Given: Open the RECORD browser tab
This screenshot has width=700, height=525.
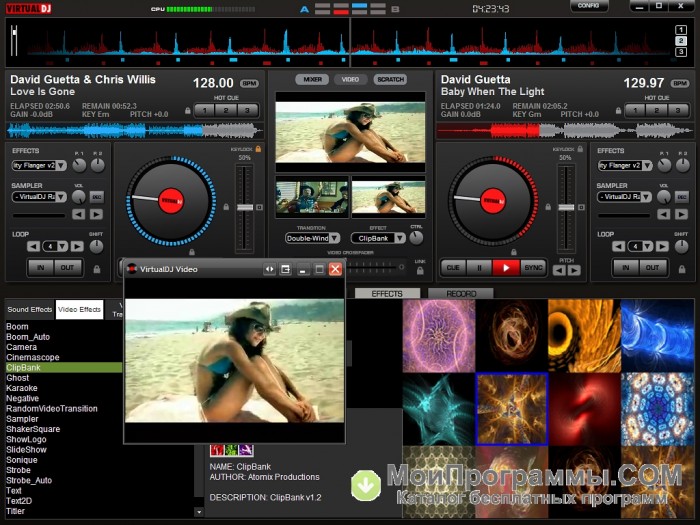Looking at the screenshot, I should 461,293.
